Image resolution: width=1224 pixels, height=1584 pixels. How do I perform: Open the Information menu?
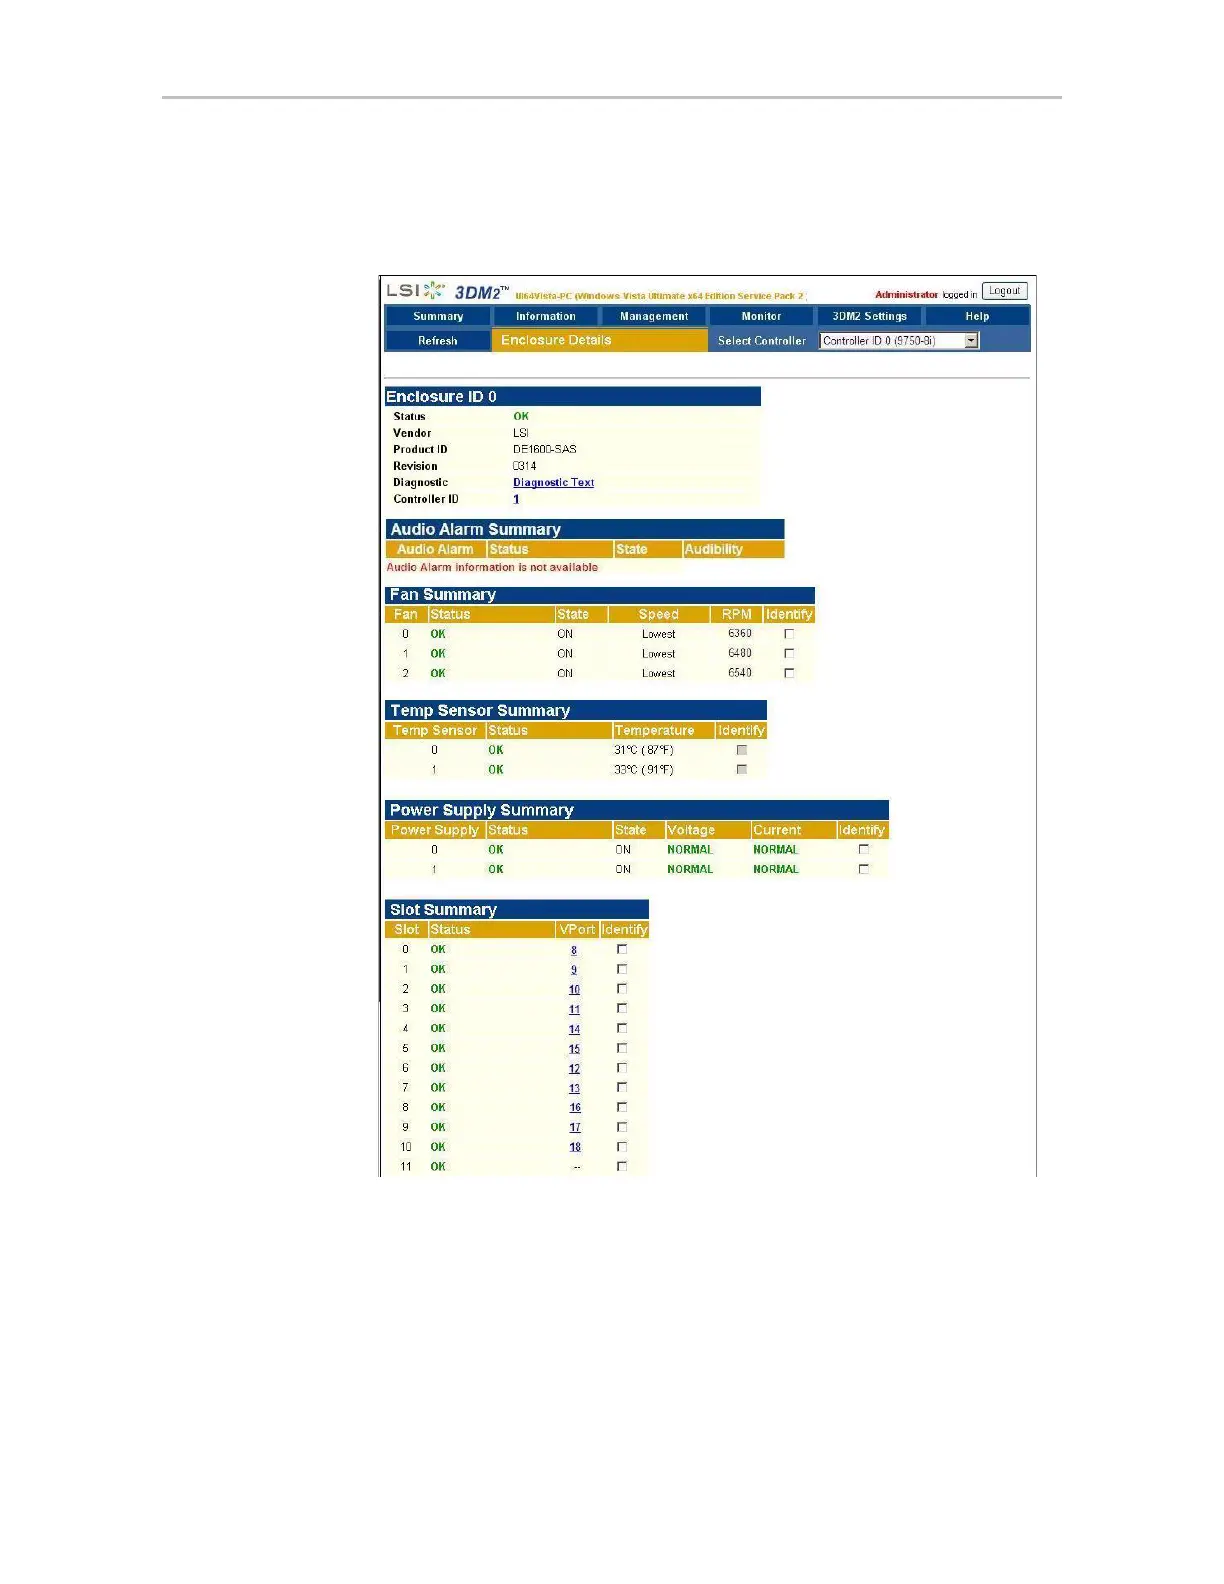pyautogui.click(x=545, y=316)
